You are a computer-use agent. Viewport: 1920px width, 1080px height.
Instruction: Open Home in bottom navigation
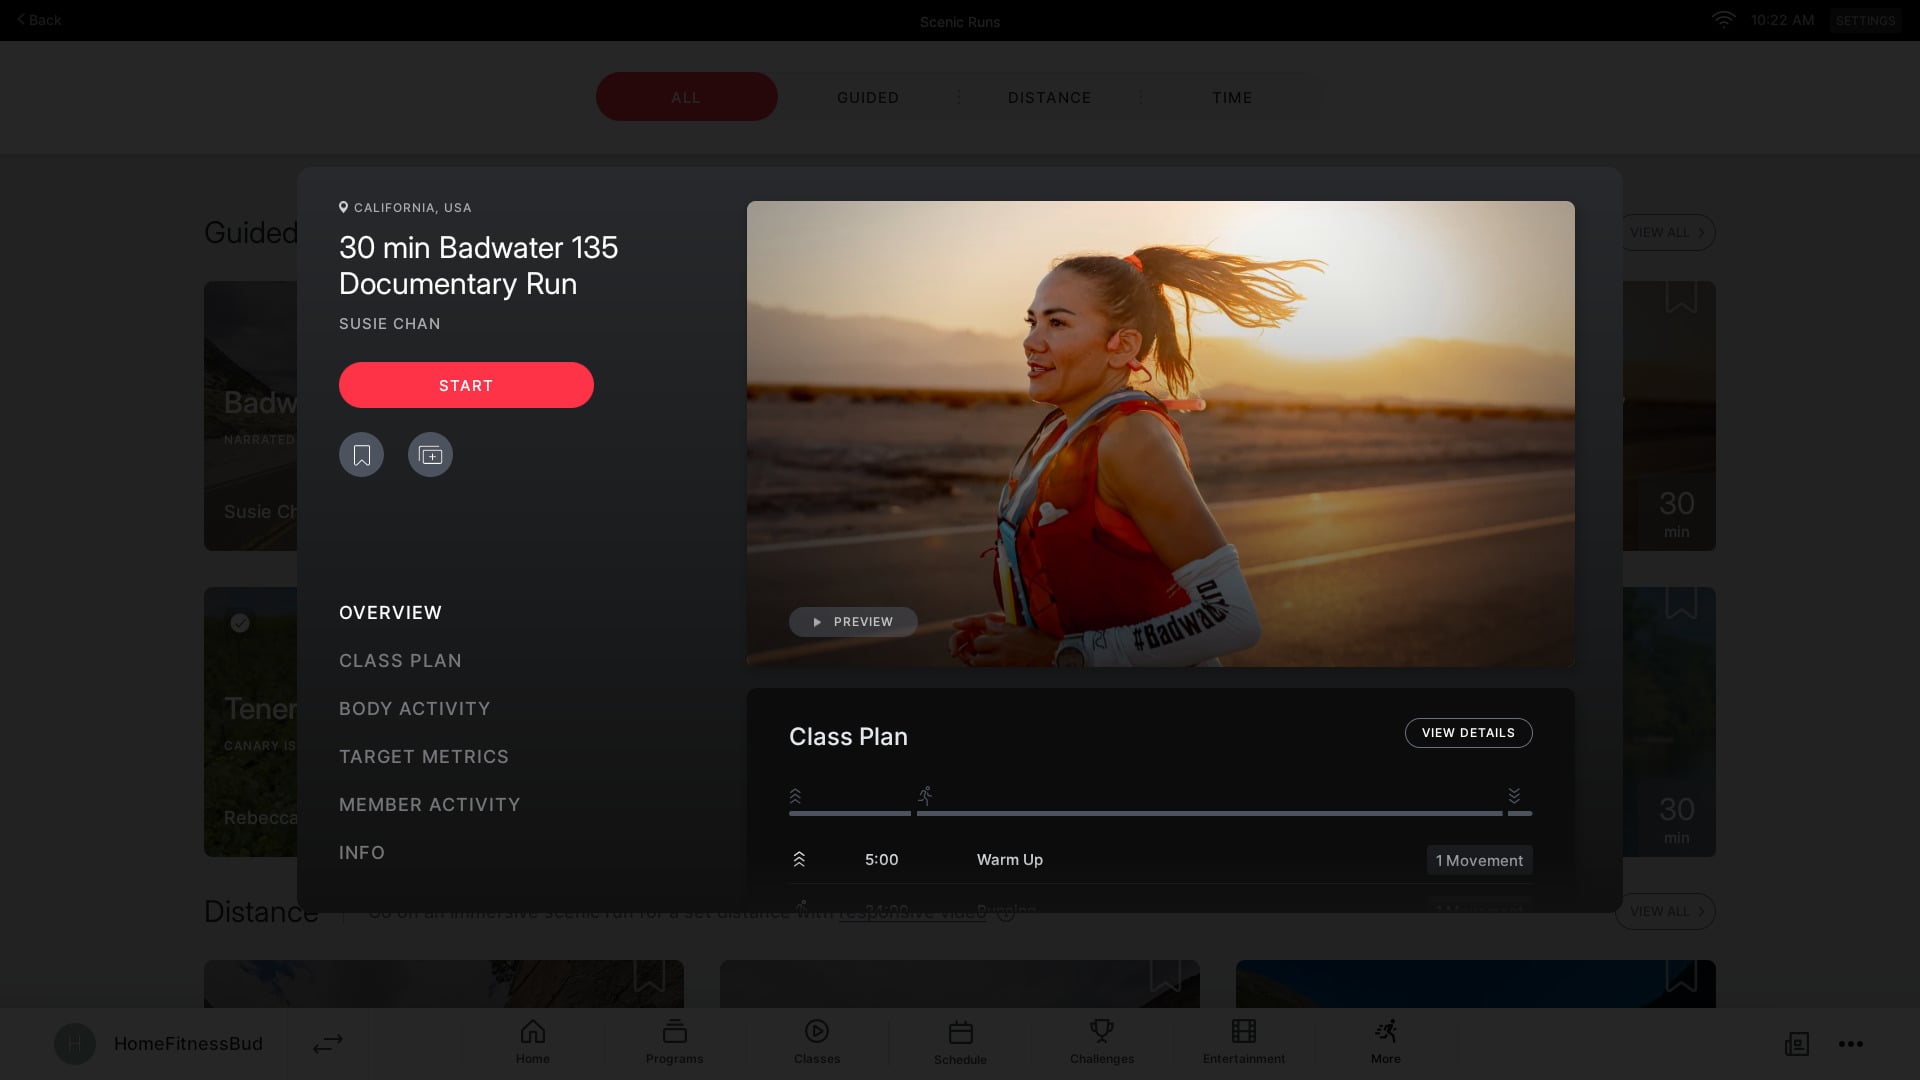[533, 1042]
